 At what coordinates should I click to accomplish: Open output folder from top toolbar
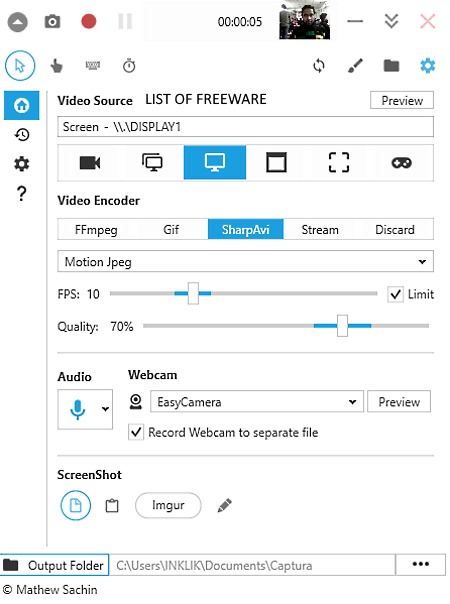tap(391, 65)
